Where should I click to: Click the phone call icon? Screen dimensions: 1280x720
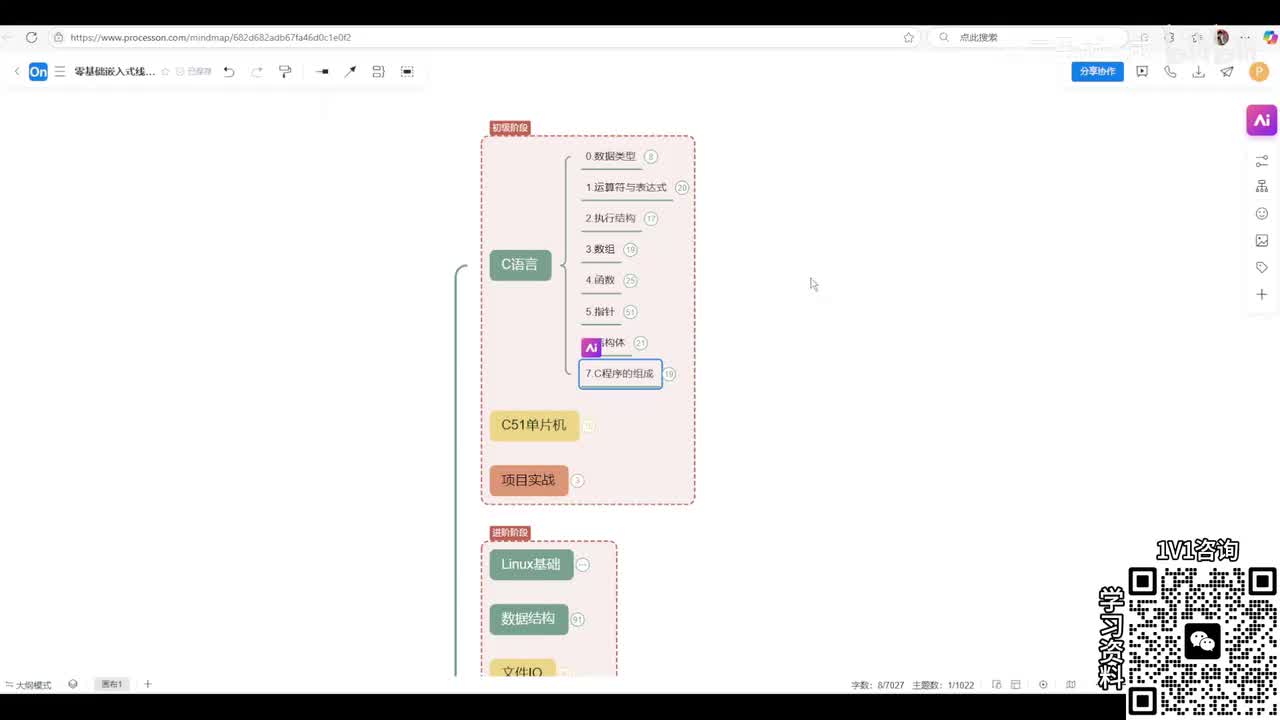(x=1170, y=72)
